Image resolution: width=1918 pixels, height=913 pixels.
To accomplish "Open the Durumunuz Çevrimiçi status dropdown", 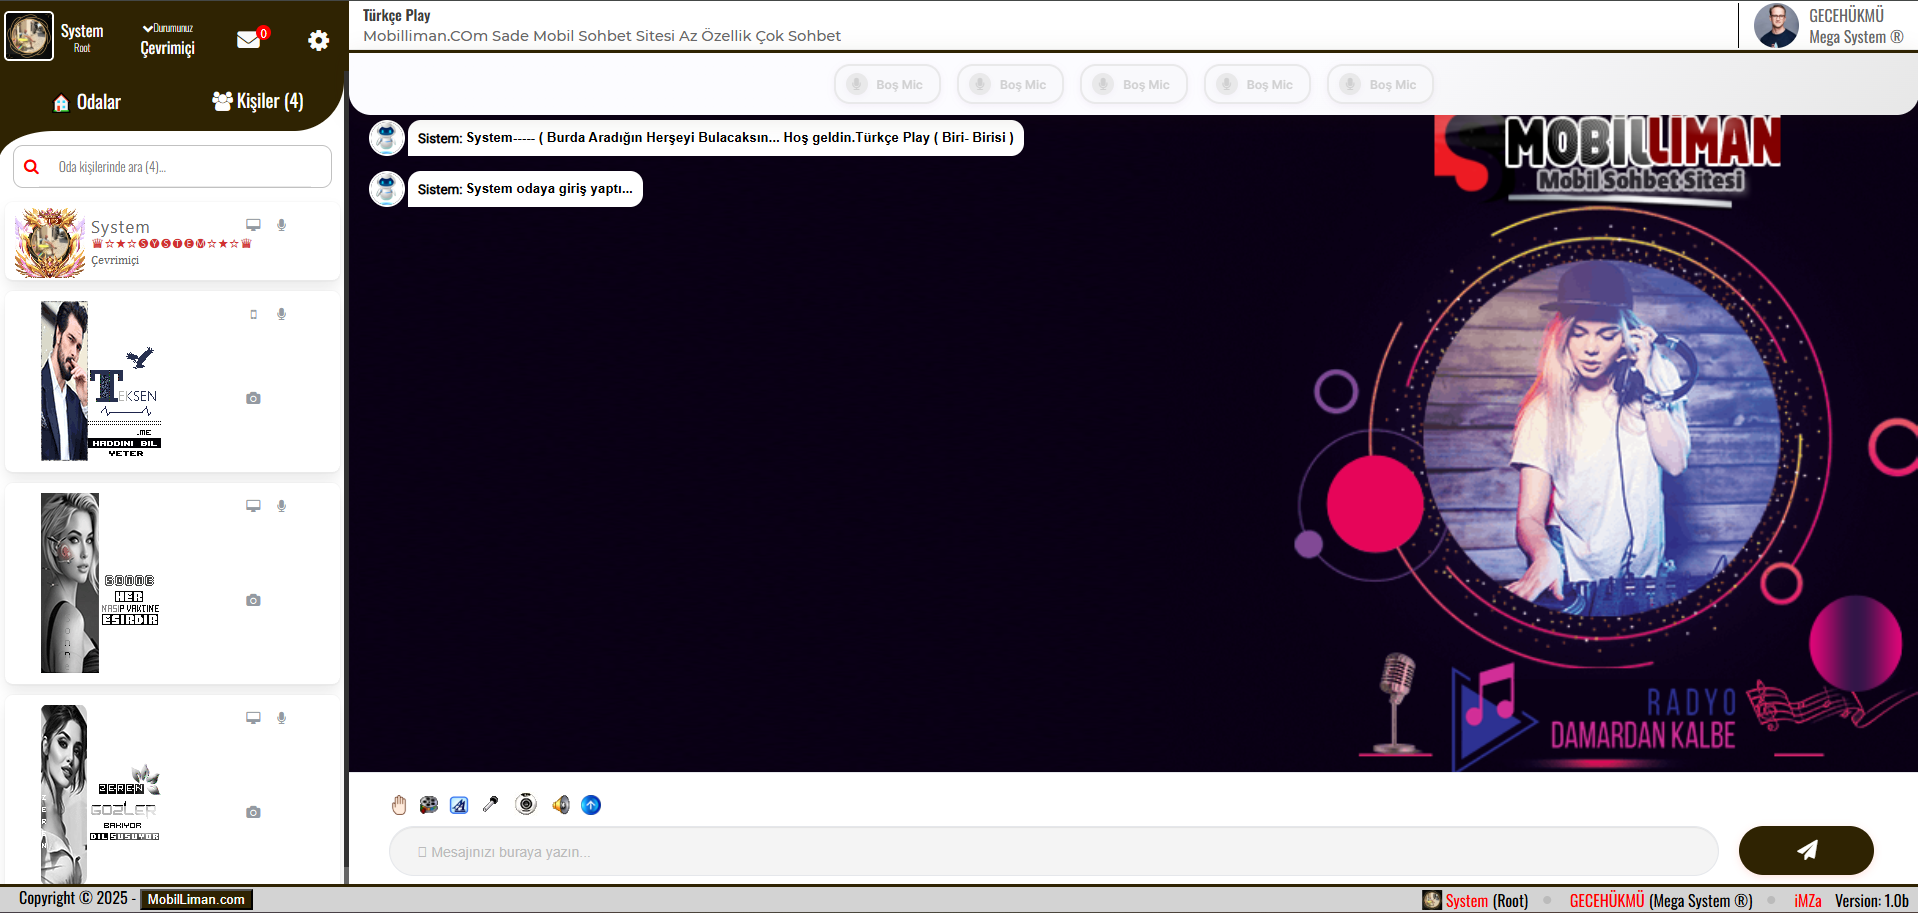I will (x=168, y=40).
